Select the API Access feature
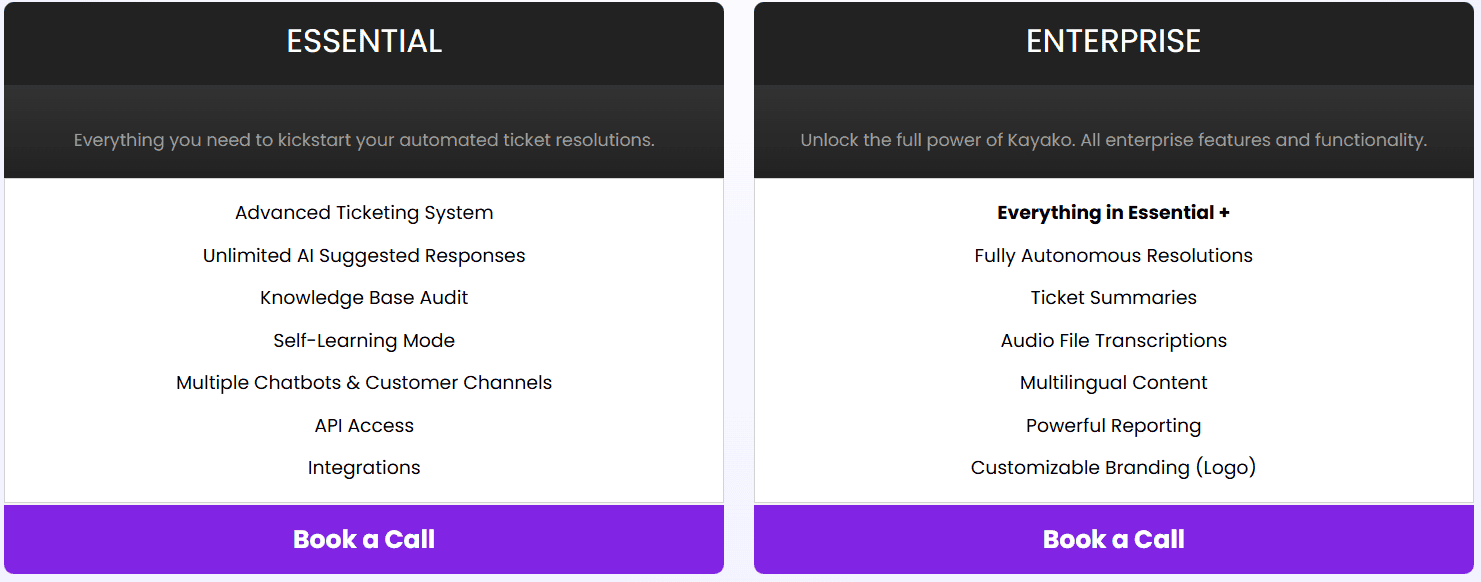The image size is (1481, 582). coord(364,426)
